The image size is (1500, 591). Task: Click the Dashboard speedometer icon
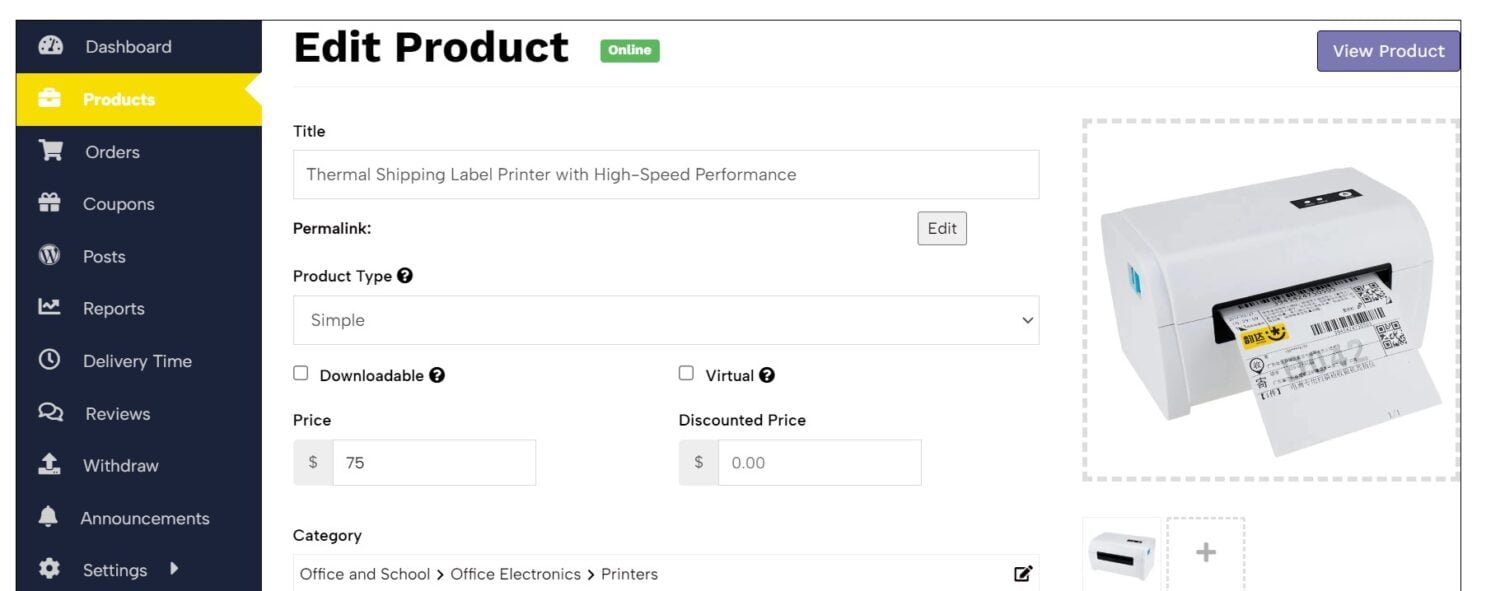coord(50,46)
